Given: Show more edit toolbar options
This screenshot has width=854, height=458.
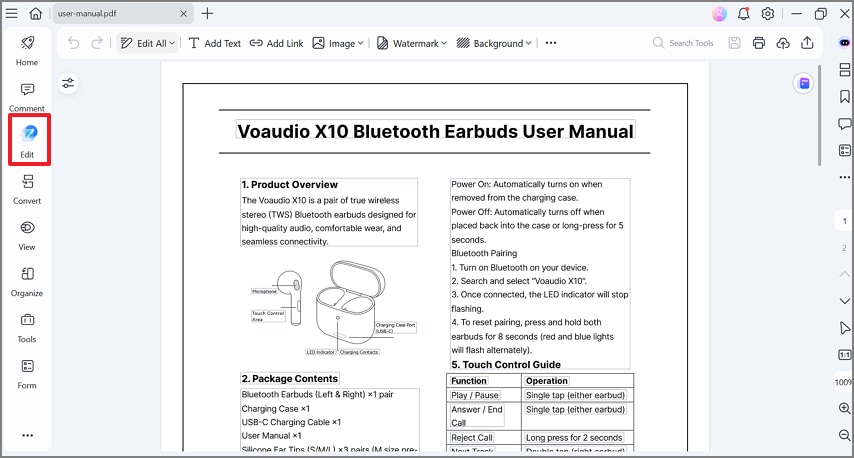Looking at the screenshot, I should [x=551, y=43].
